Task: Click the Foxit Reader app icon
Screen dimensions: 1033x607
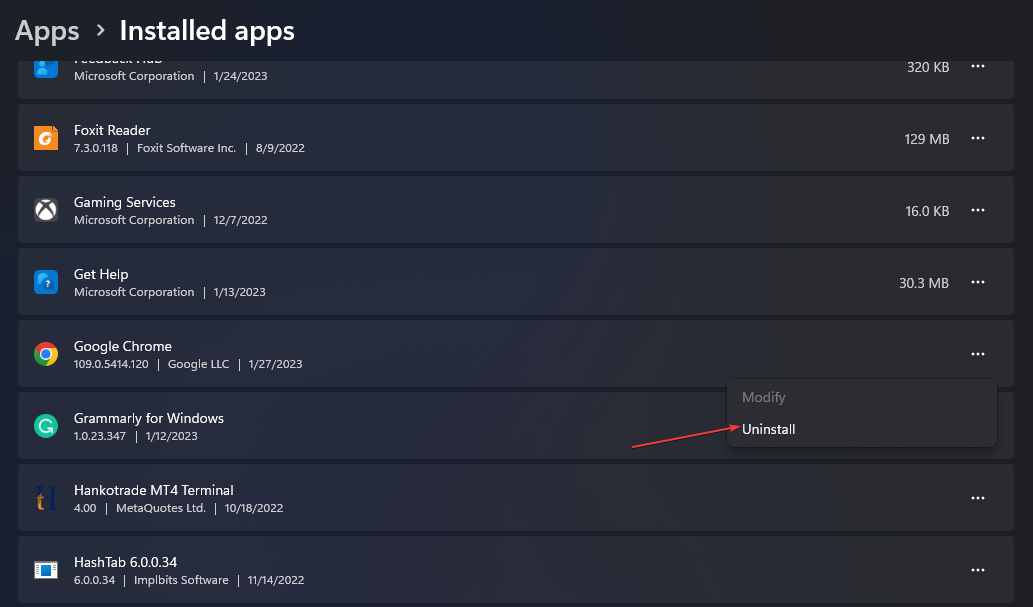Action: [46, 138]
